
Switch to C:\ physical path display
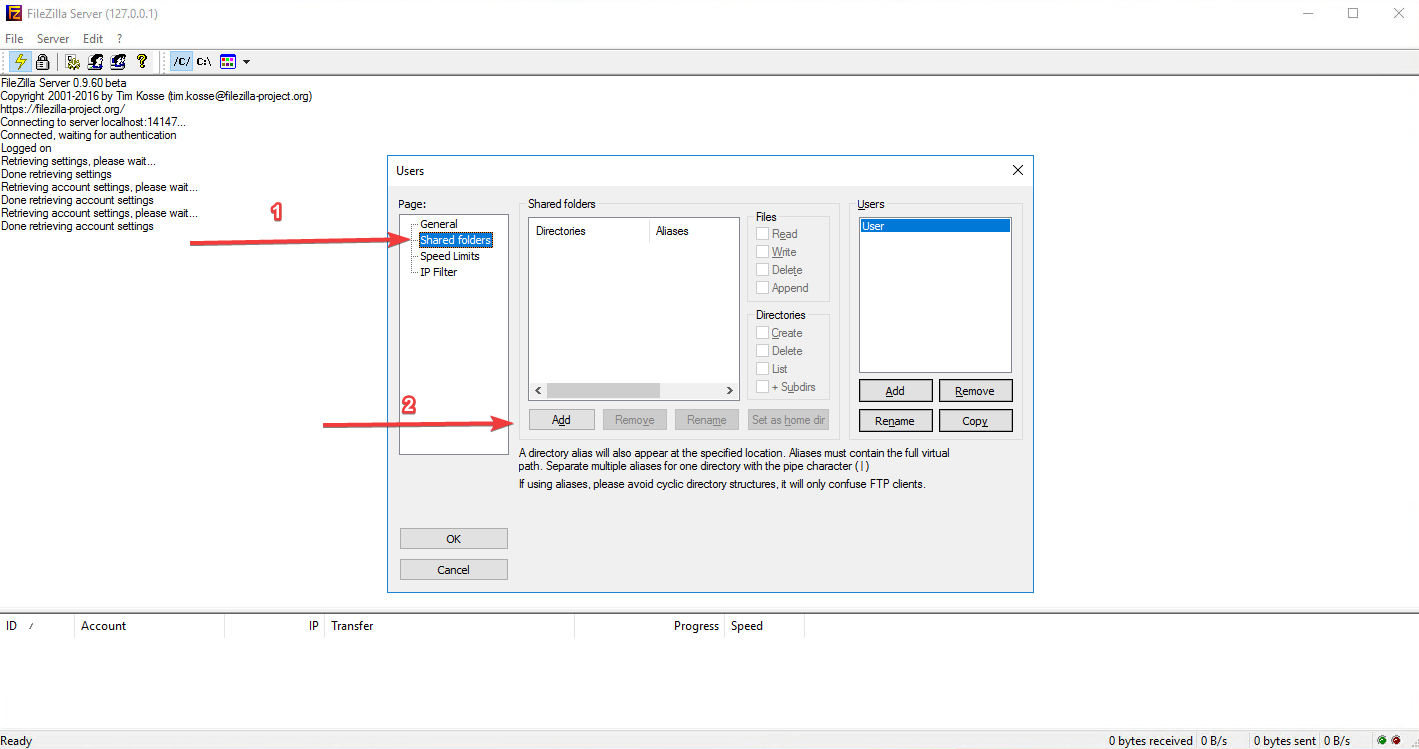tap(204, 61)
